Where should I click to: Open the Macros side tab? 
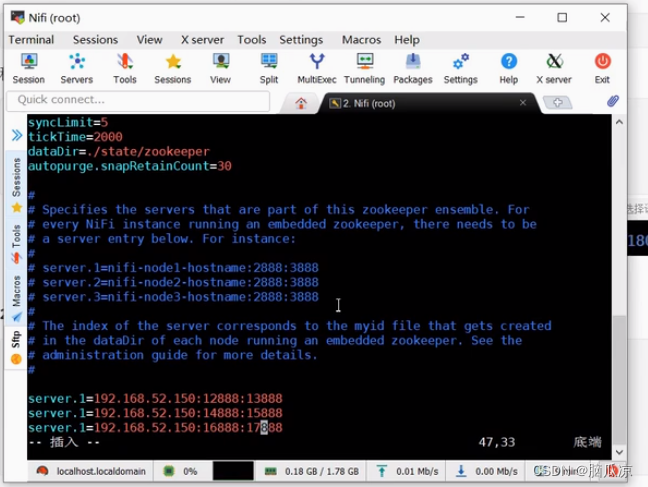pos(16,298)
